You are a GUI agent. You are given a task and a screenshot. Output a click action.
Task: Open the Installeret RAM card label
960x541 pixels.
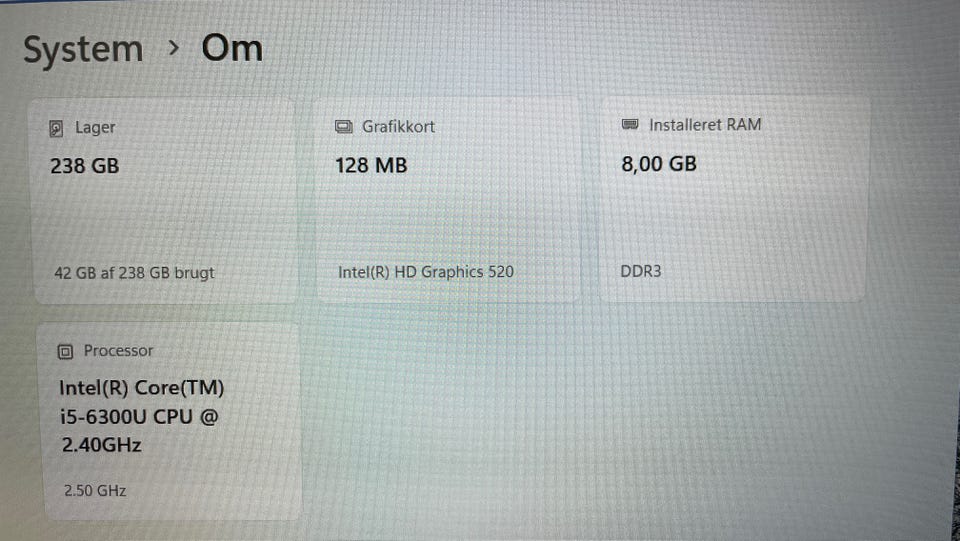click(x=704, y=125)
